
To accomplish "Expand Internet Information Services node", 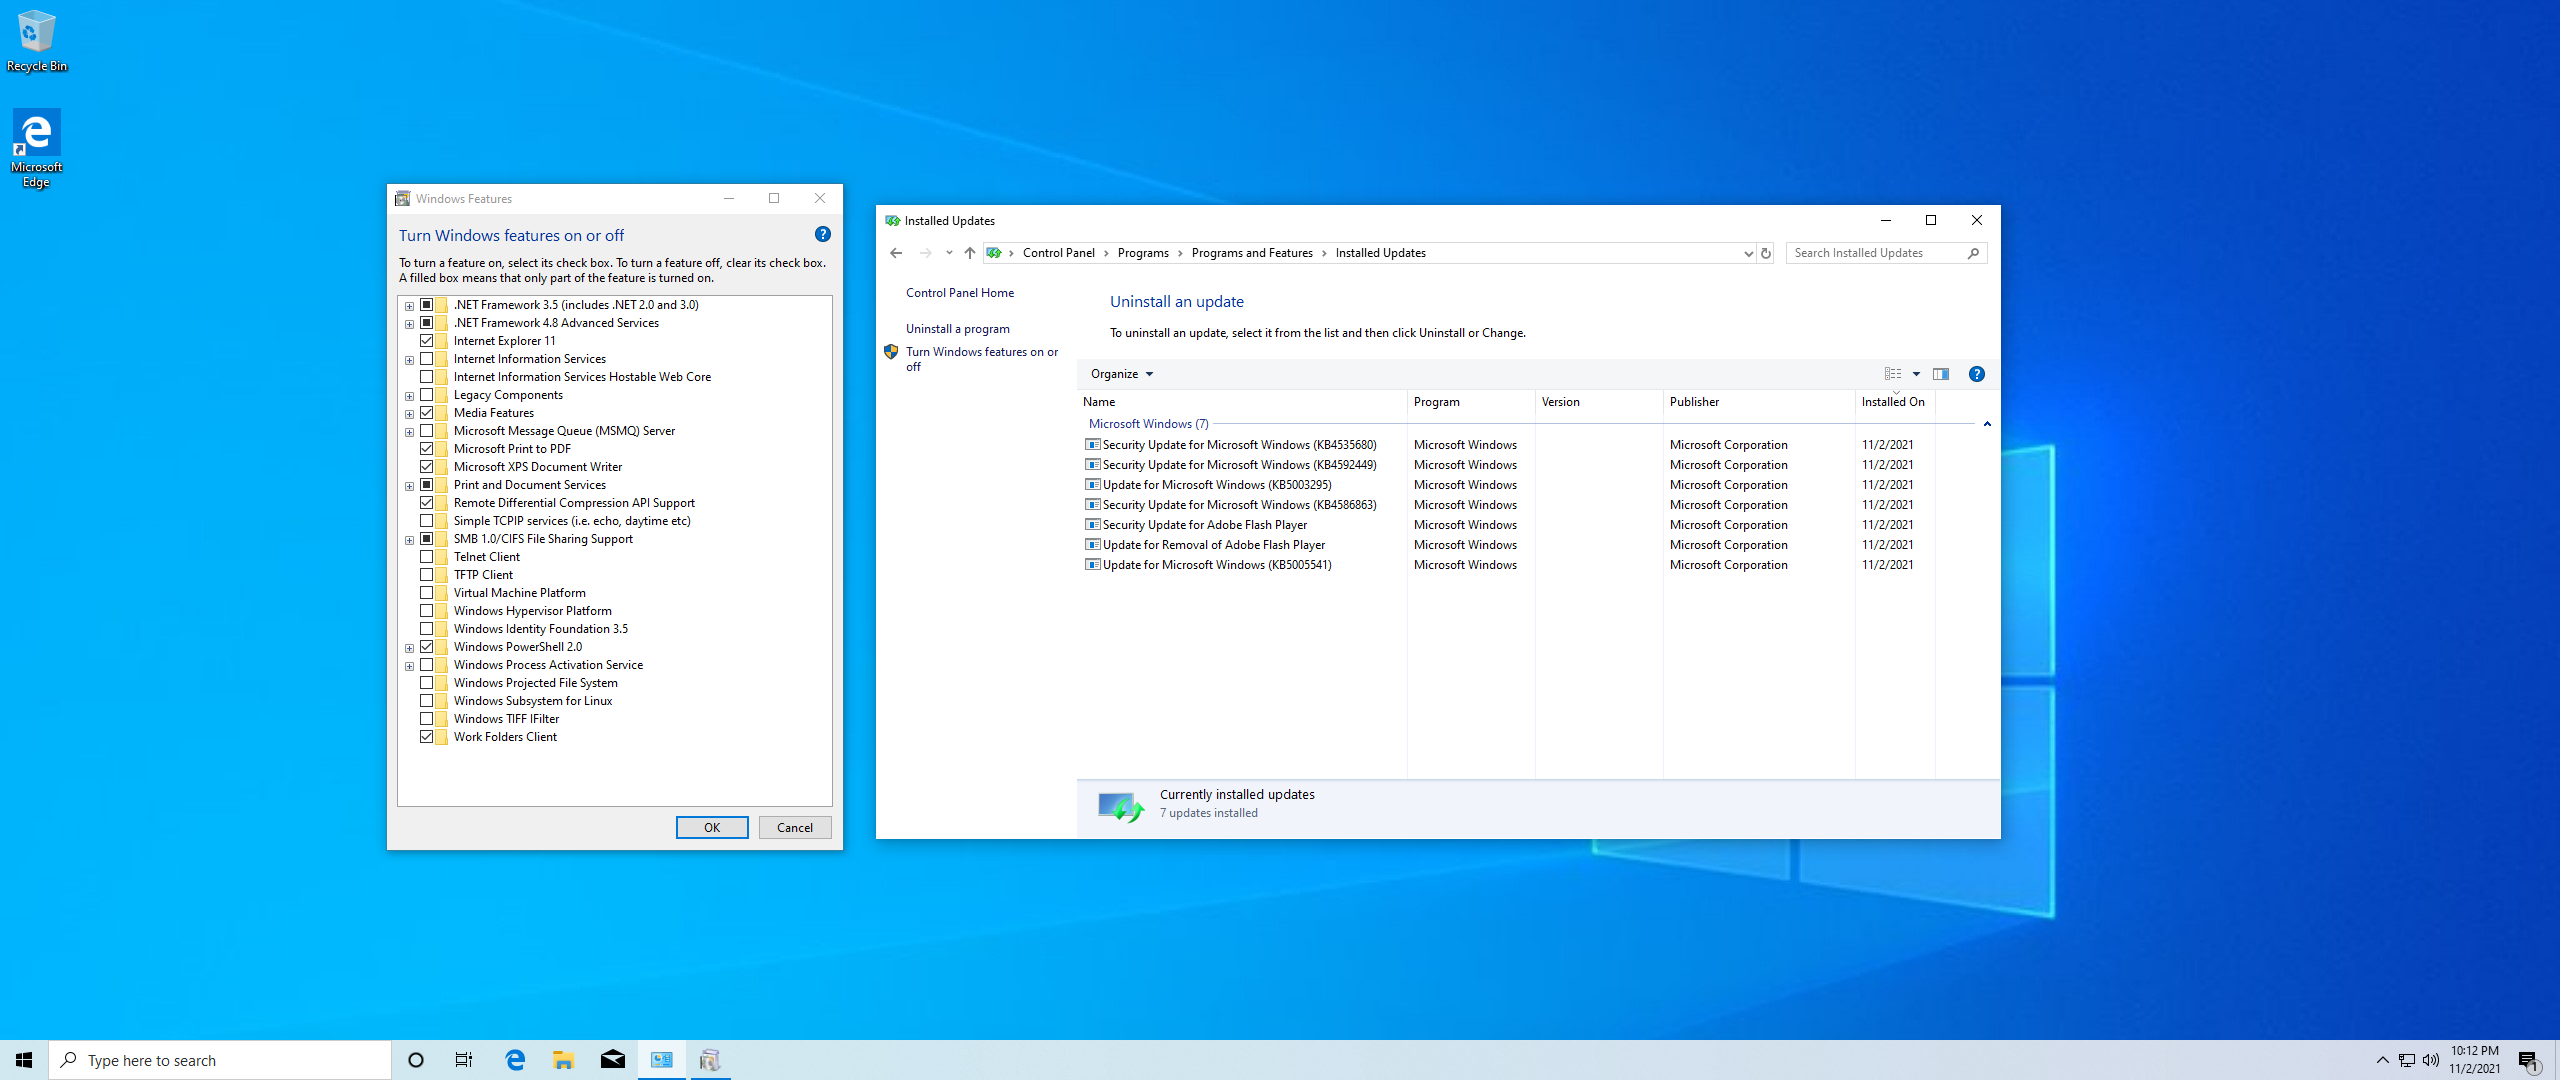I will point(409,360).
